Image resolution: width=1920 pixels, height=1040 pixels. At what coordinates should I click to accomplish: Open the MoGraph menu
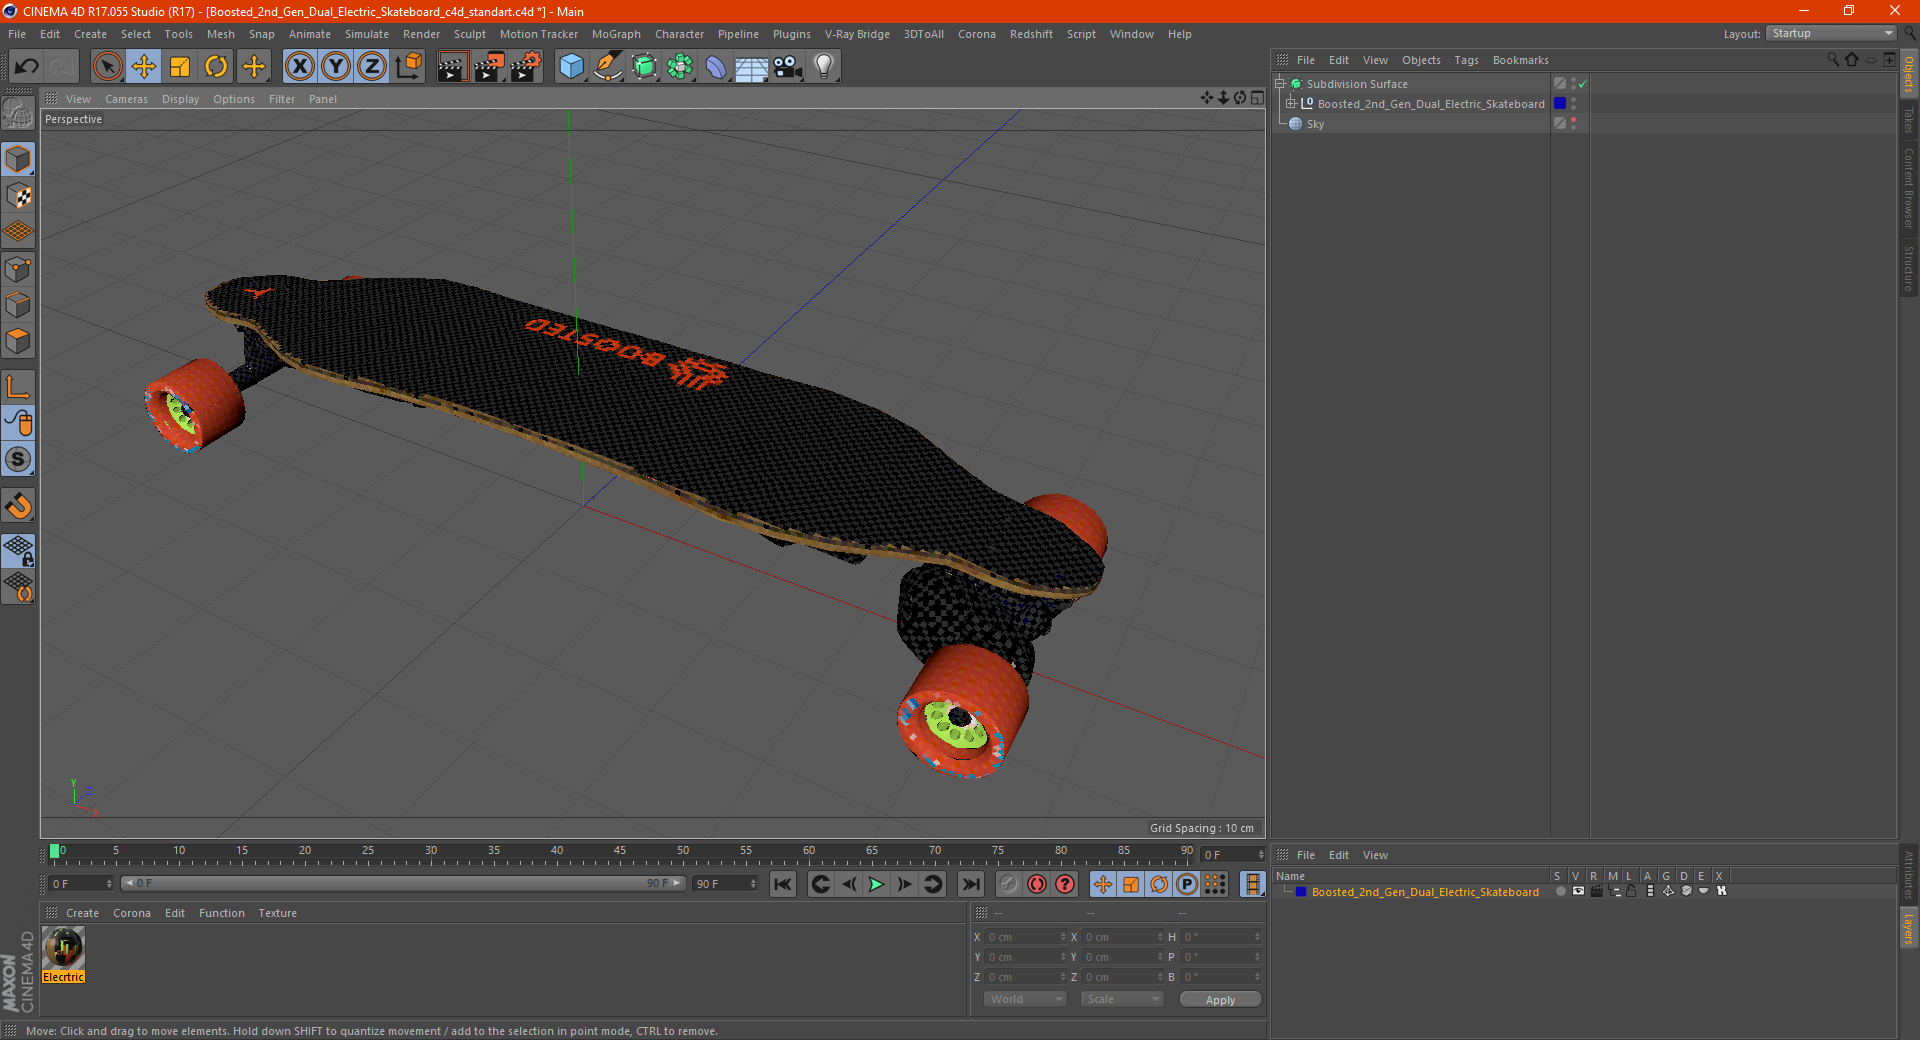[x=616, y=34]
